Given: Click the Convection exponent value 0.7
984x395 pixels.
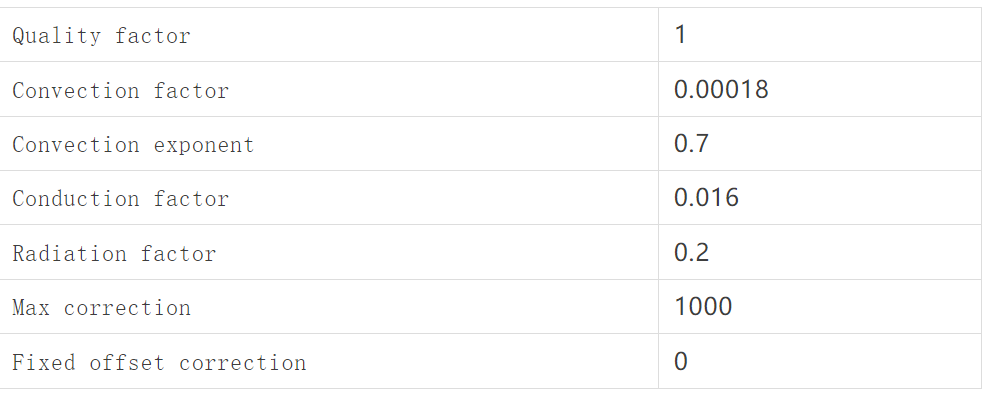Looking at the screenshot, I should (x=692, y=143).
